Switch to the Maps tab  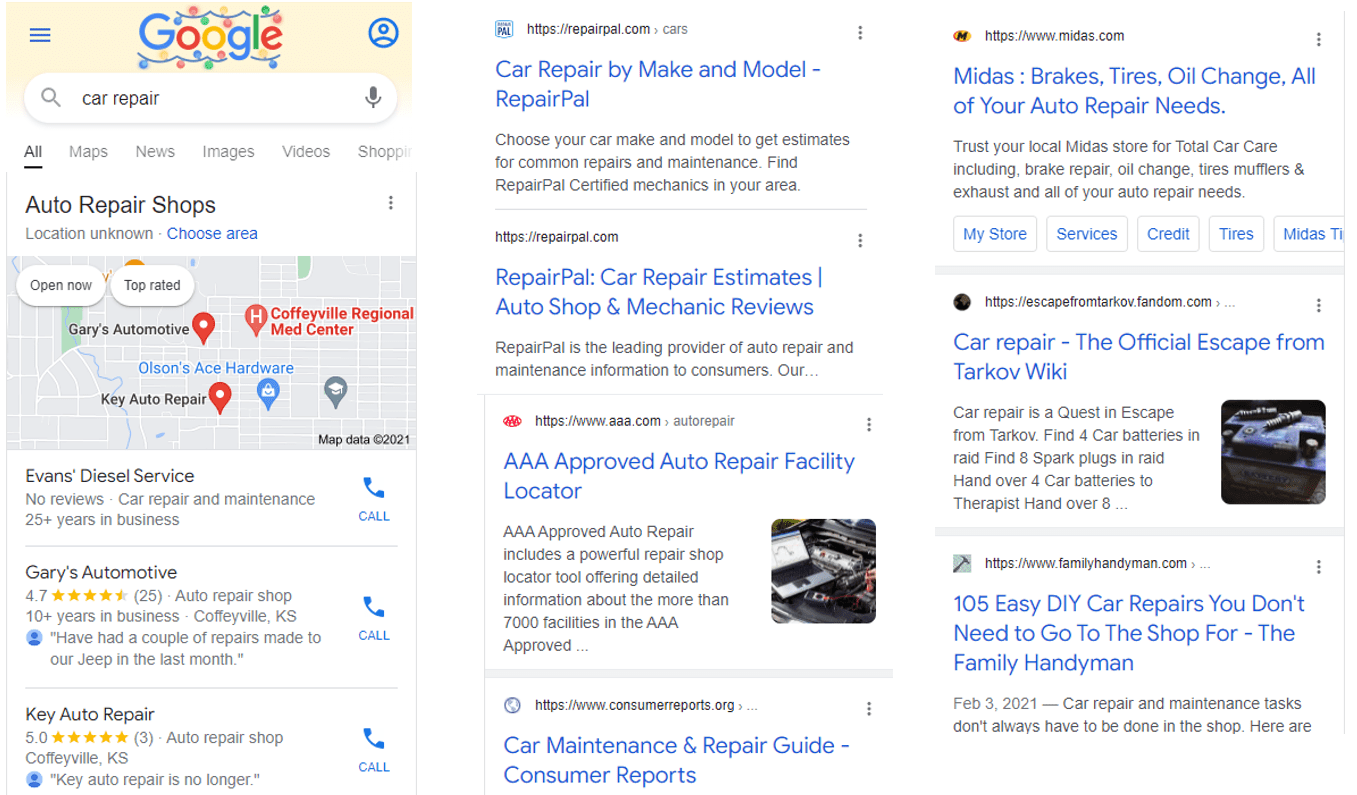[88, 152]
